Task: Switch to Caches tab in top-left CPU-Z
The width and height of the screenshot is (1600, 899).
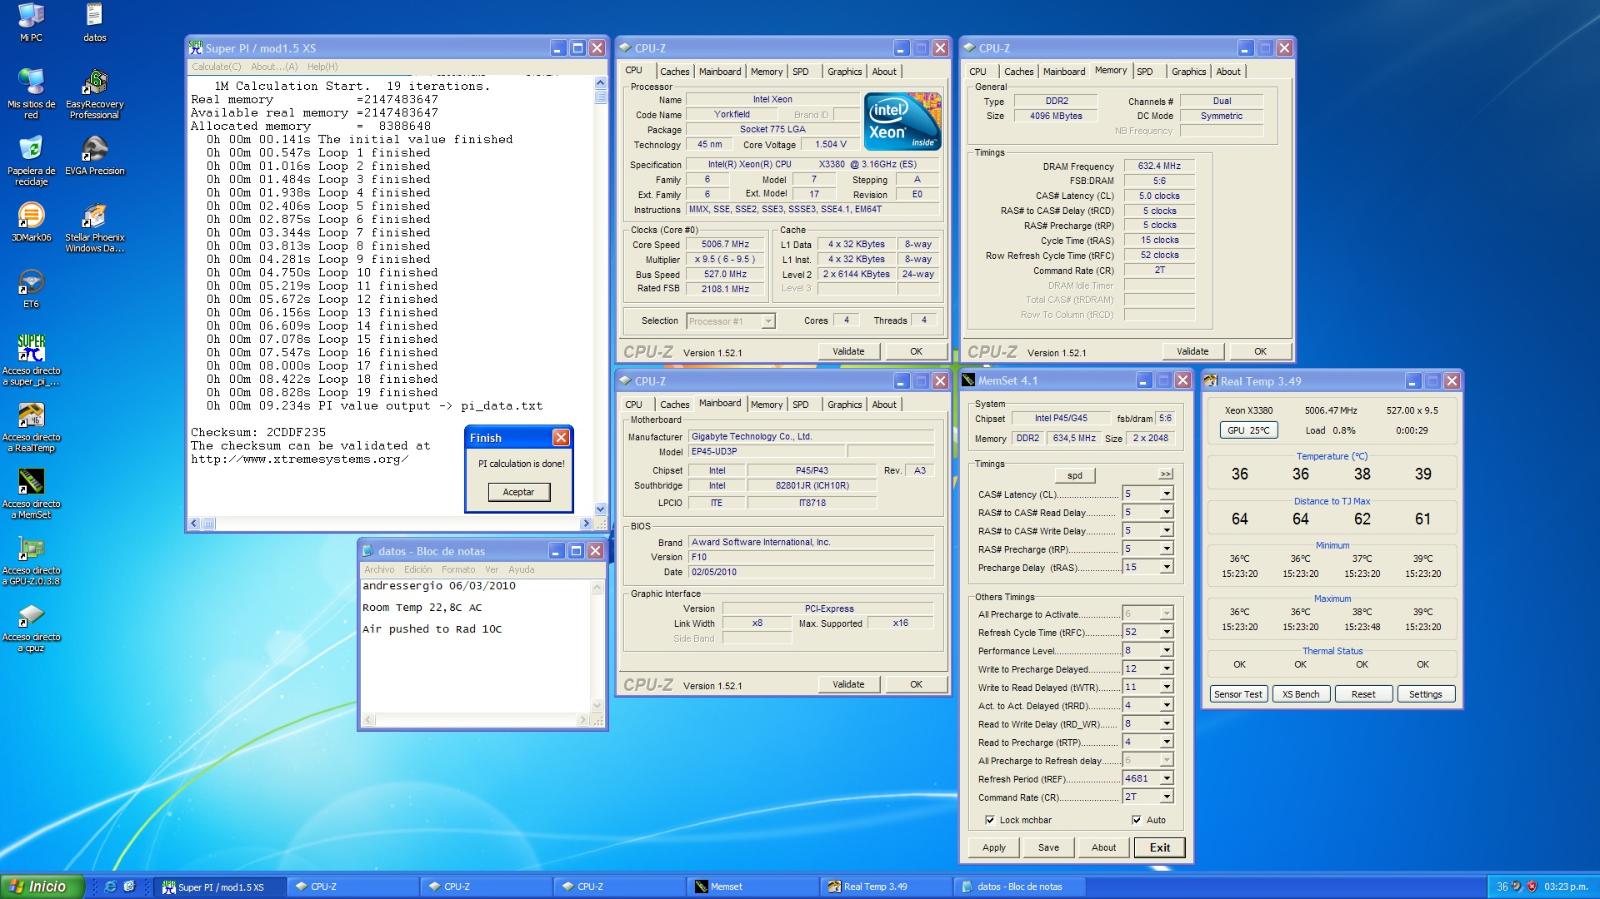Action: click(674, 71)
